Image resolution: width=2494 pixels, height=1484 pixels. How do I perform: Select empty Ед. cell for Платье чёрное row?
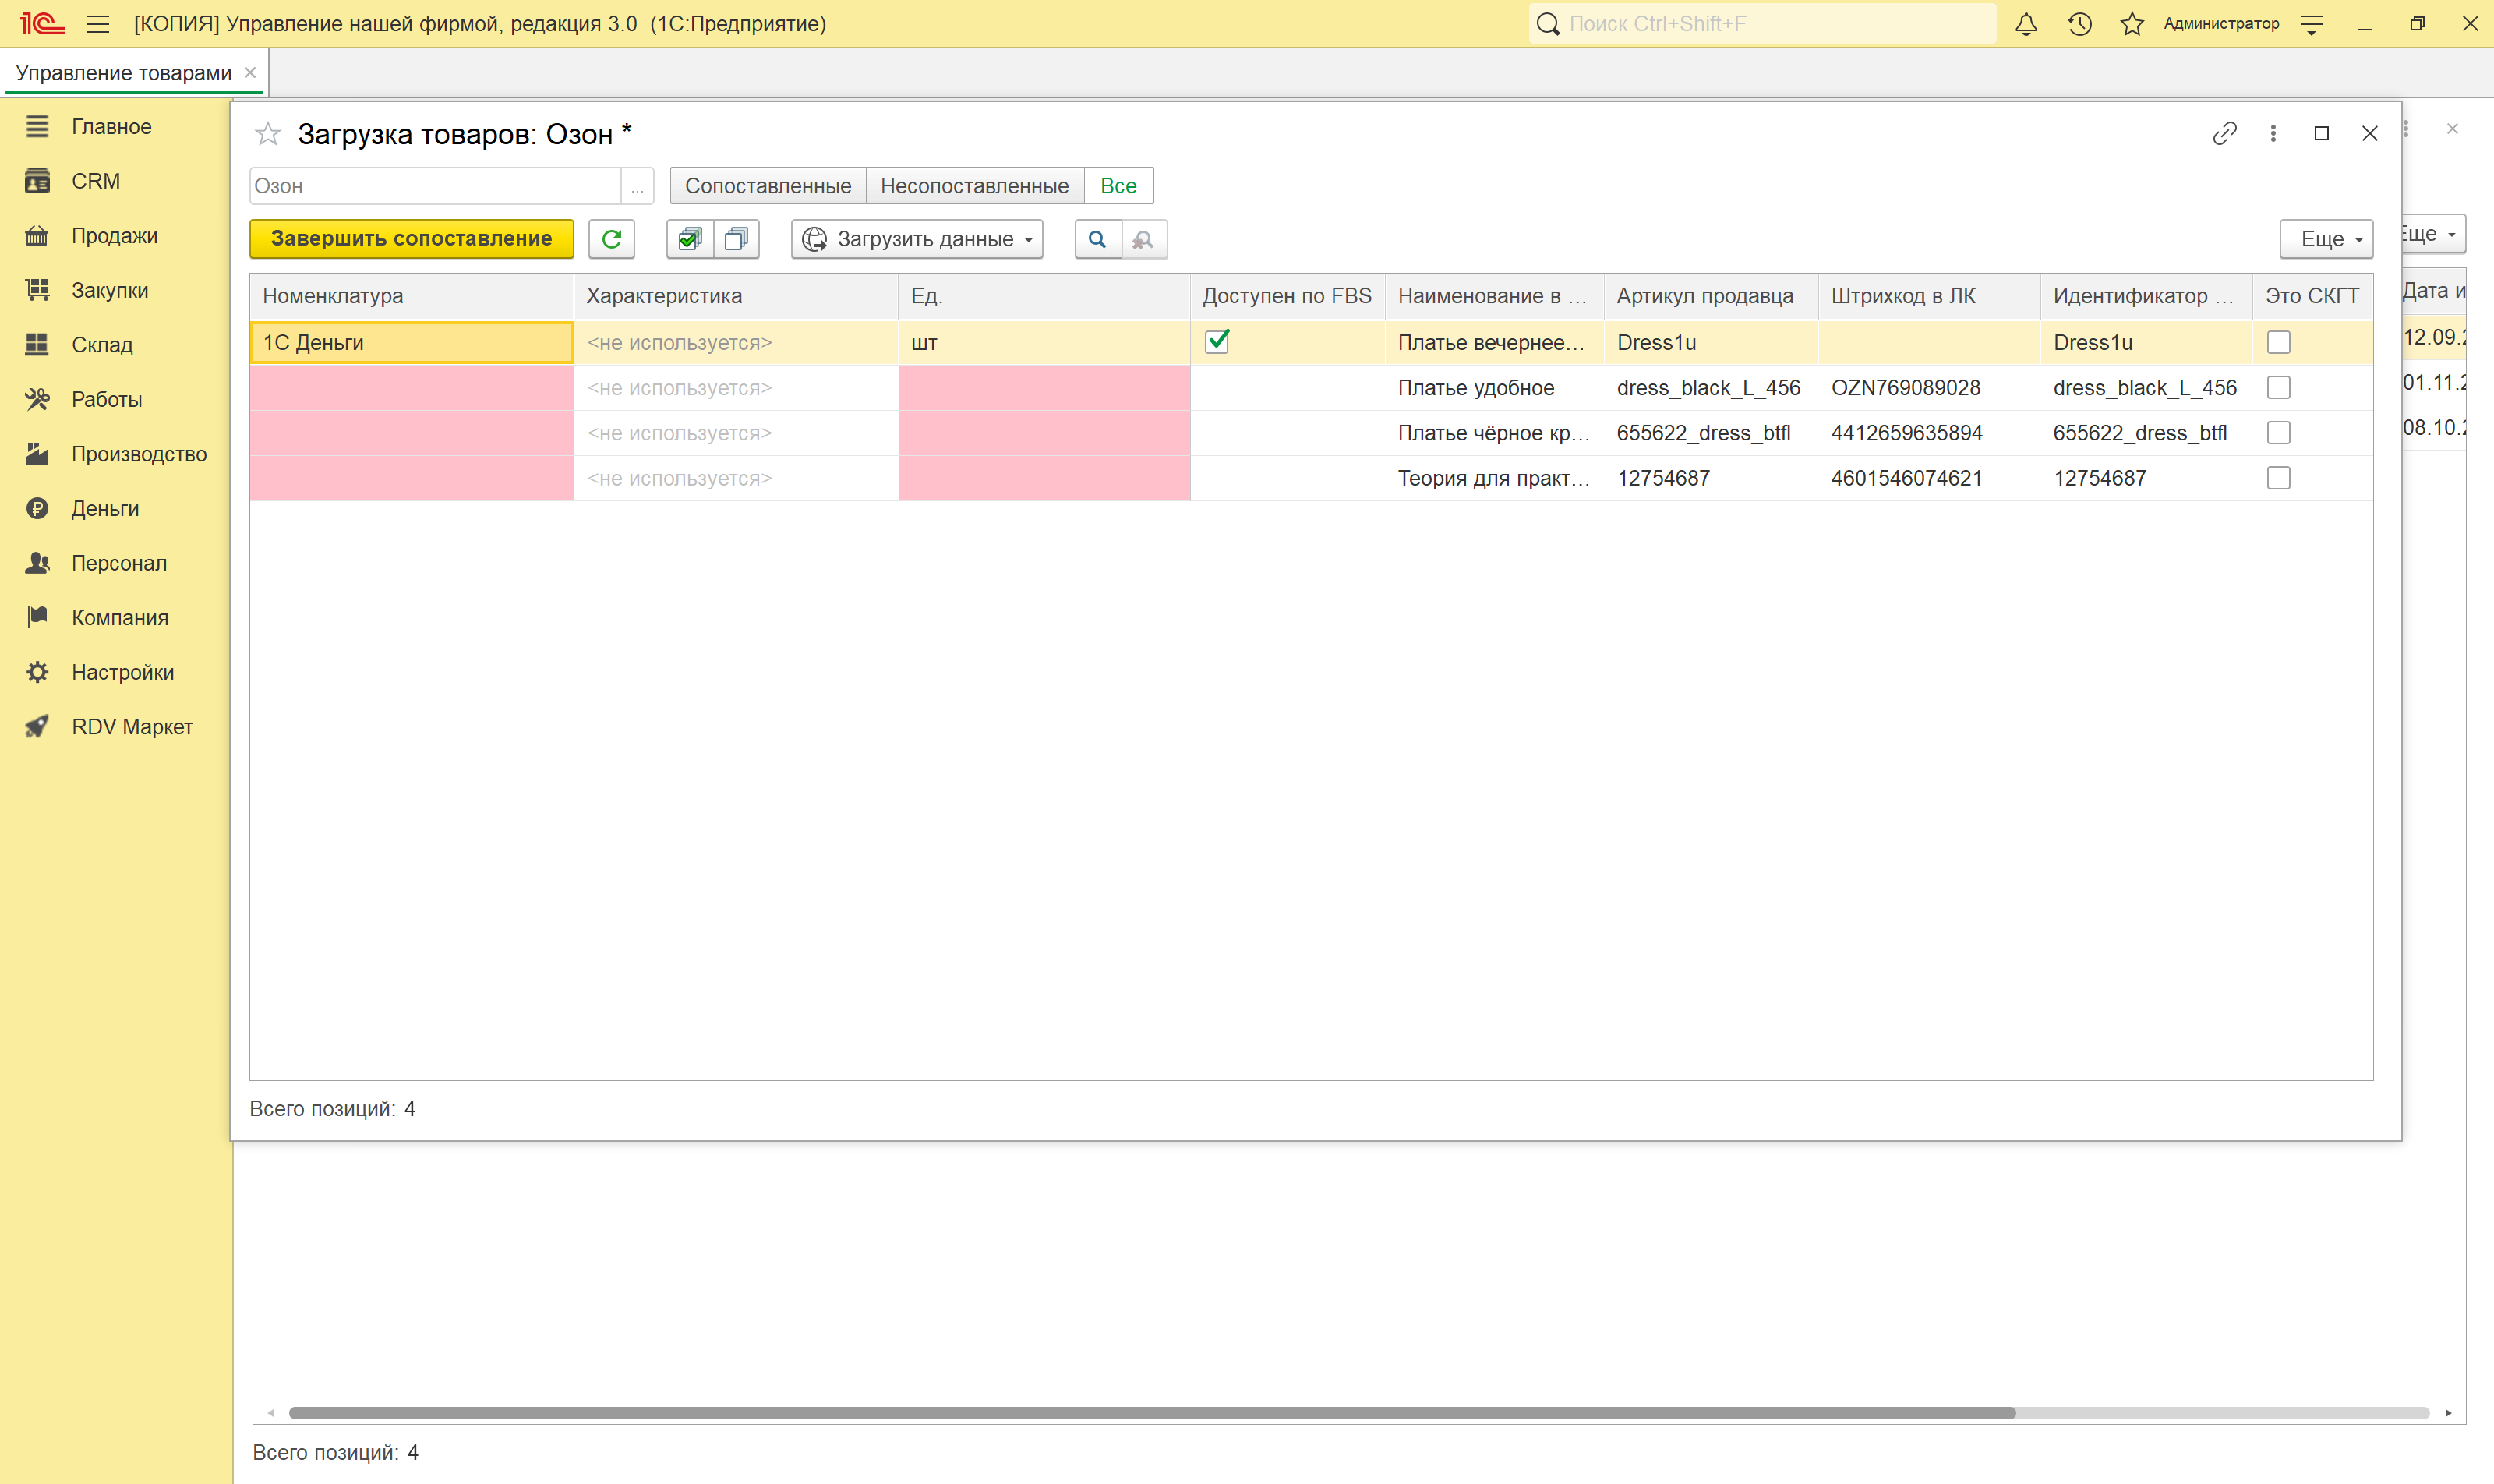1044,433
